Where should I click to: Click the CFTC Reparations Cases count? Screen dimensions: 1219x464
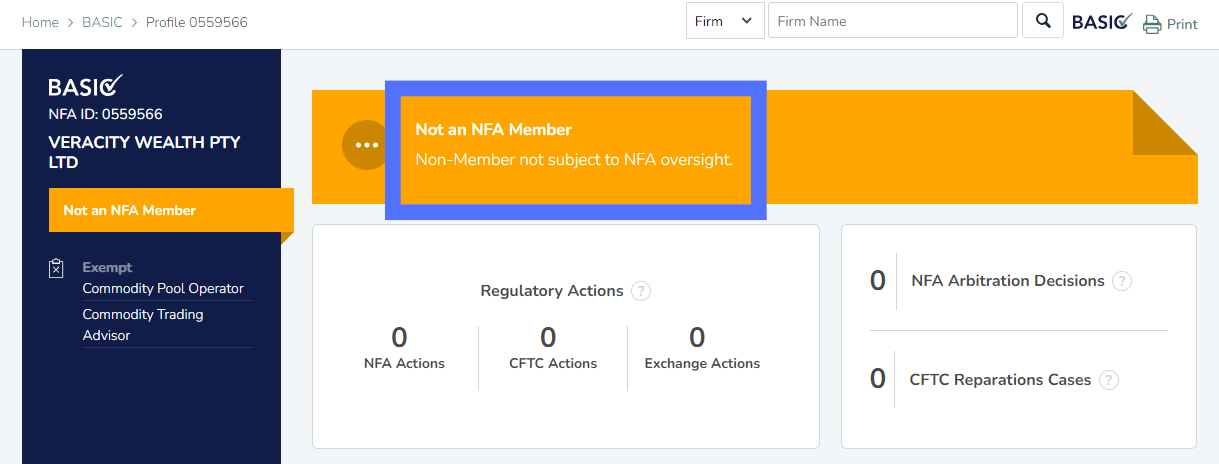coord(878,379)
